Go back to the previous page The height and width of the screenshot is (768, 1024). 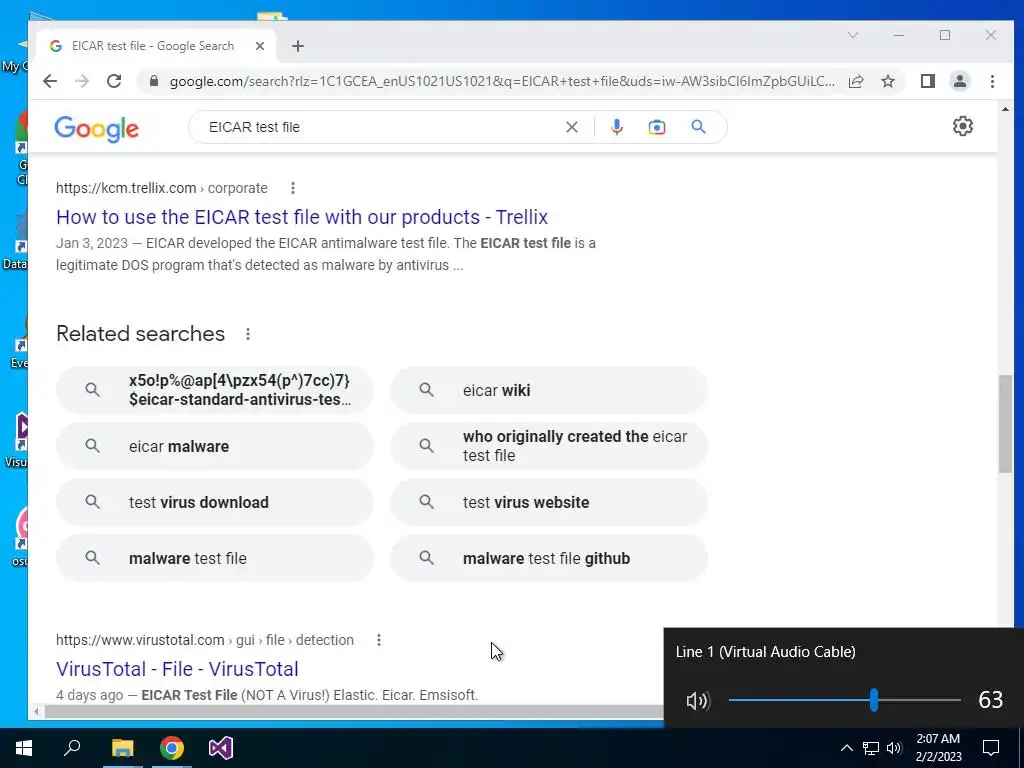point(50,81)
